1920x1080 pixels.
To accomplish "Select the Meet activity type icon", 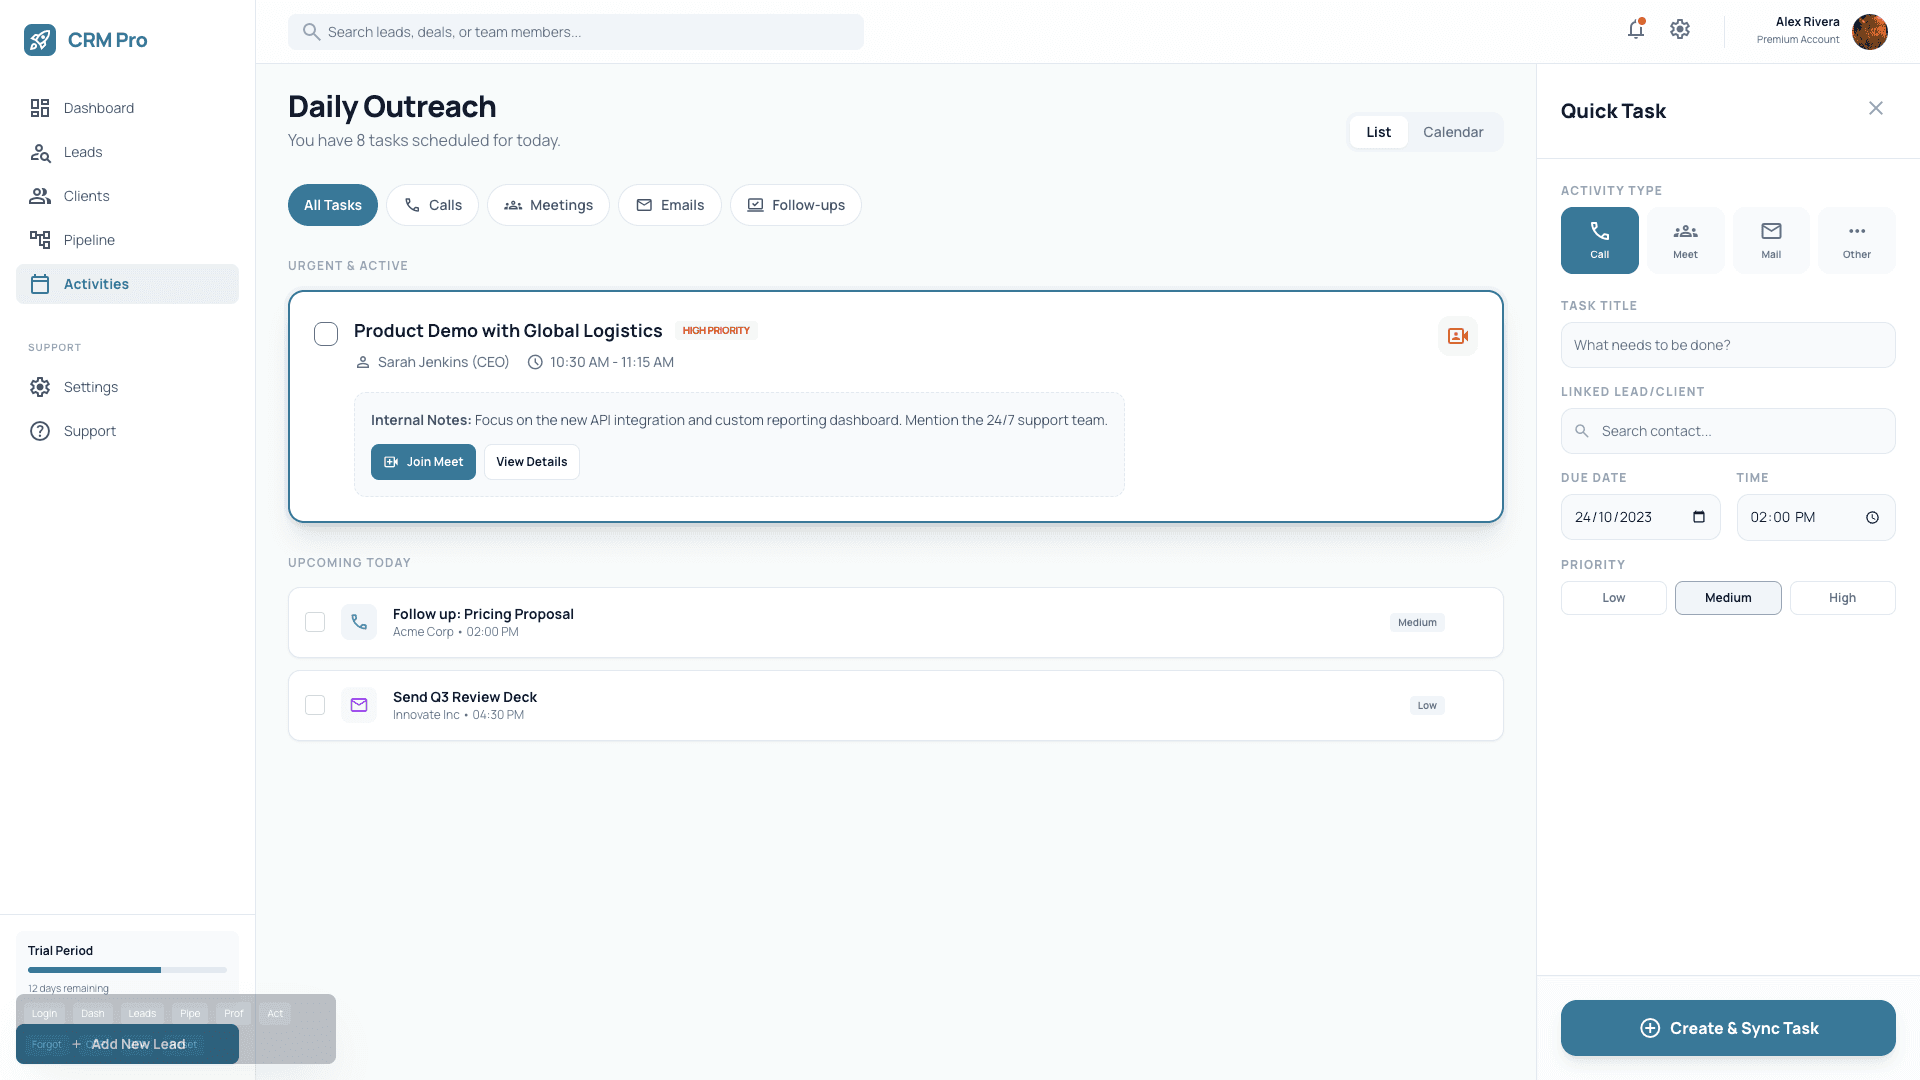I will (1685, 240).
